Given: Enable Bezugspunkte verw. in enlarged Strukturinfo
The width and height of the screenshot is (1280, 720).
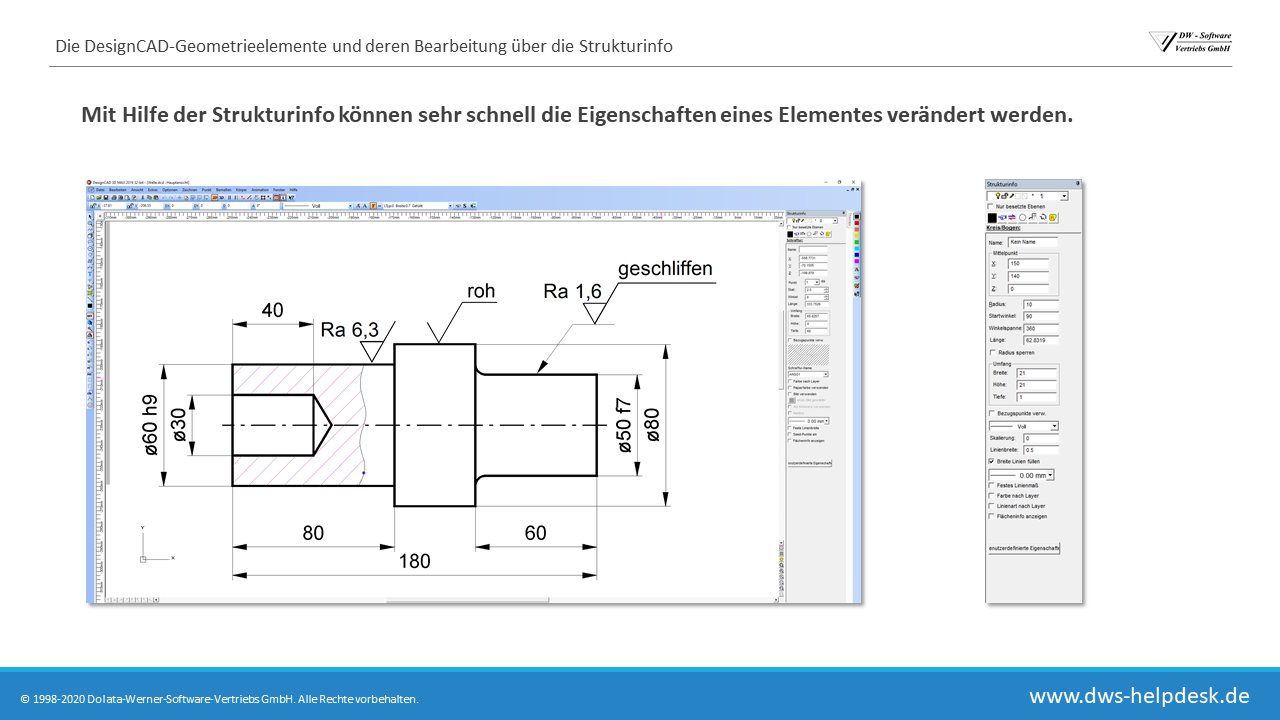Looking at the screenshot, I should tap(992, 413).
